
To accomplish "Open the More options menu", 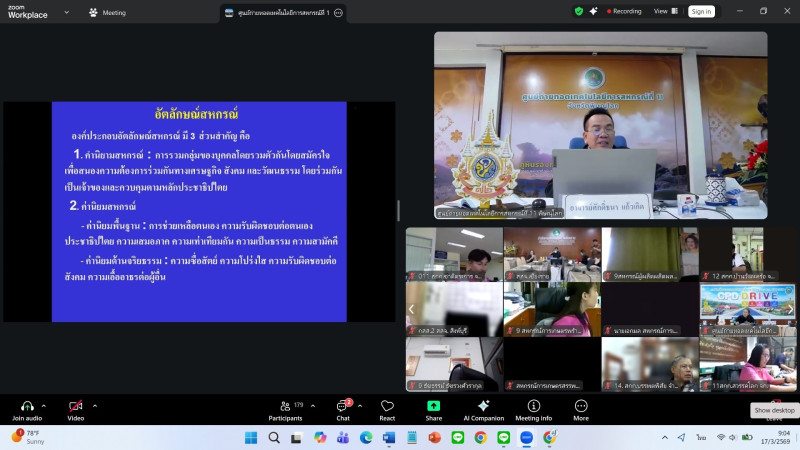I will point(581,406).
